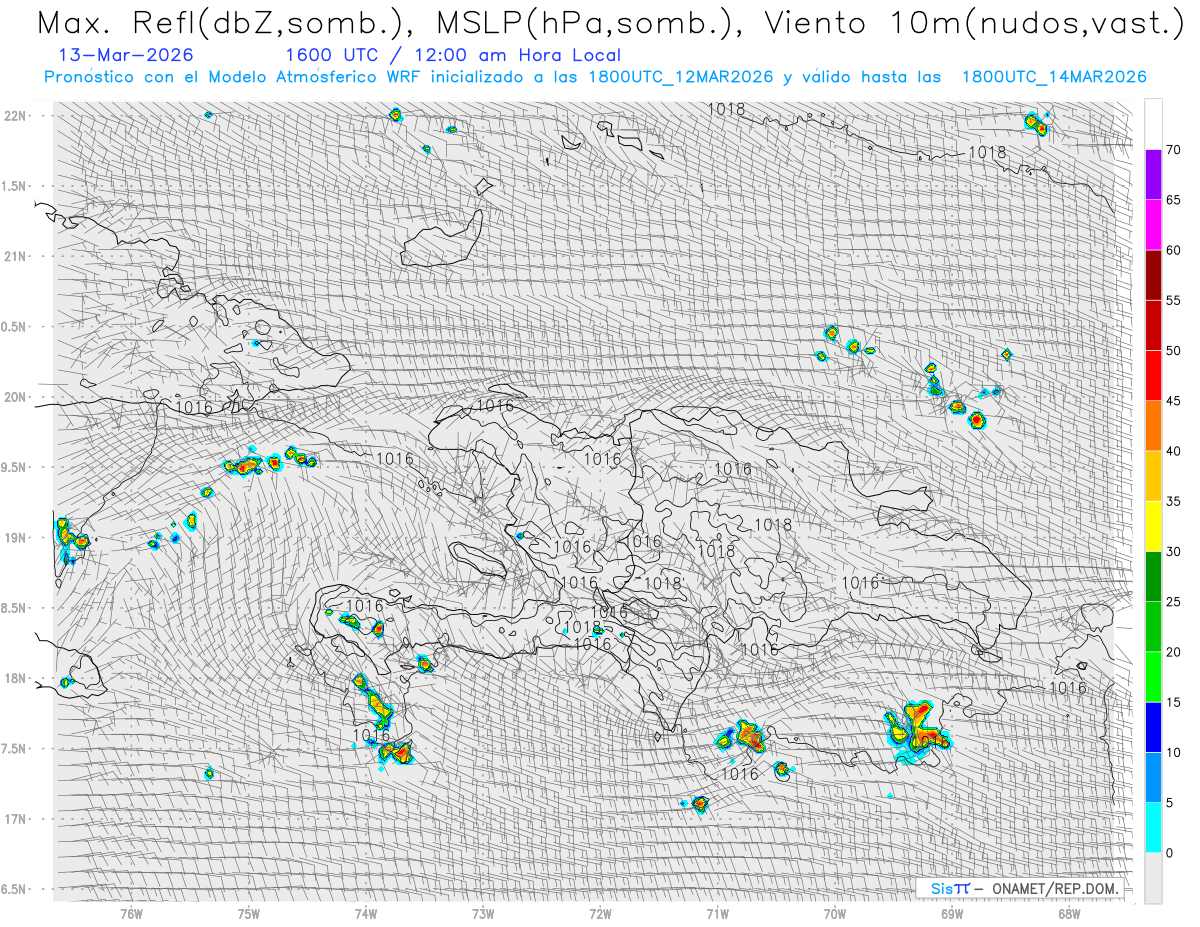This screenshot has width=1200, height=927.
Task: Click the 21N latitude axis label
Action: pyautogui.click(x=15, y=256)
